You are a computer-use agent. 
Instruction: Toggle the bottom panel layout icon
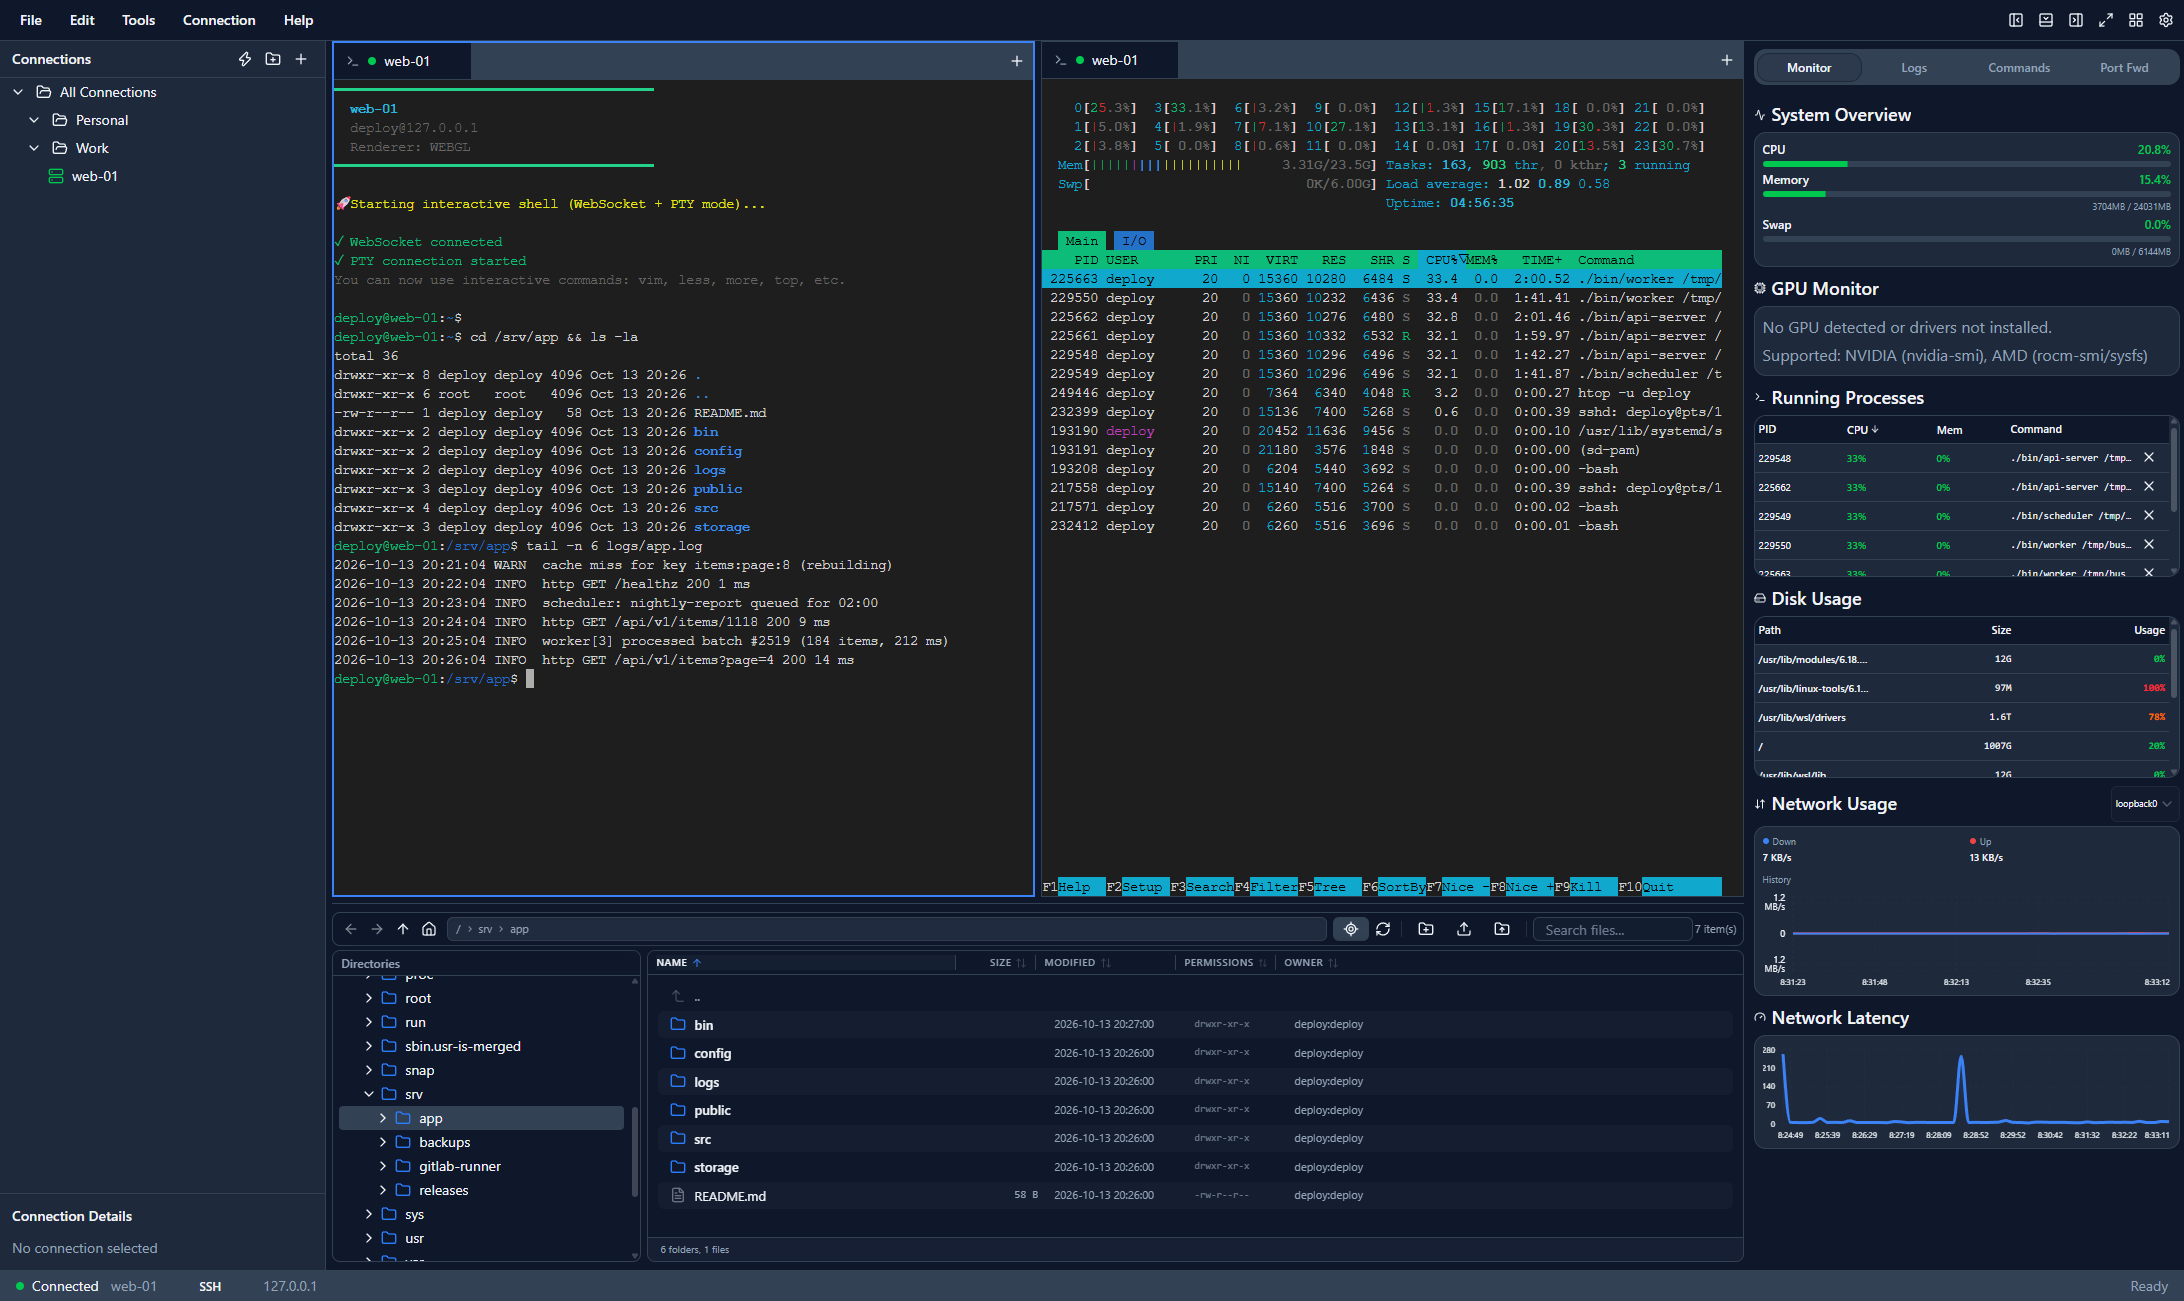pyautogui.click(x=2046, y=20)
